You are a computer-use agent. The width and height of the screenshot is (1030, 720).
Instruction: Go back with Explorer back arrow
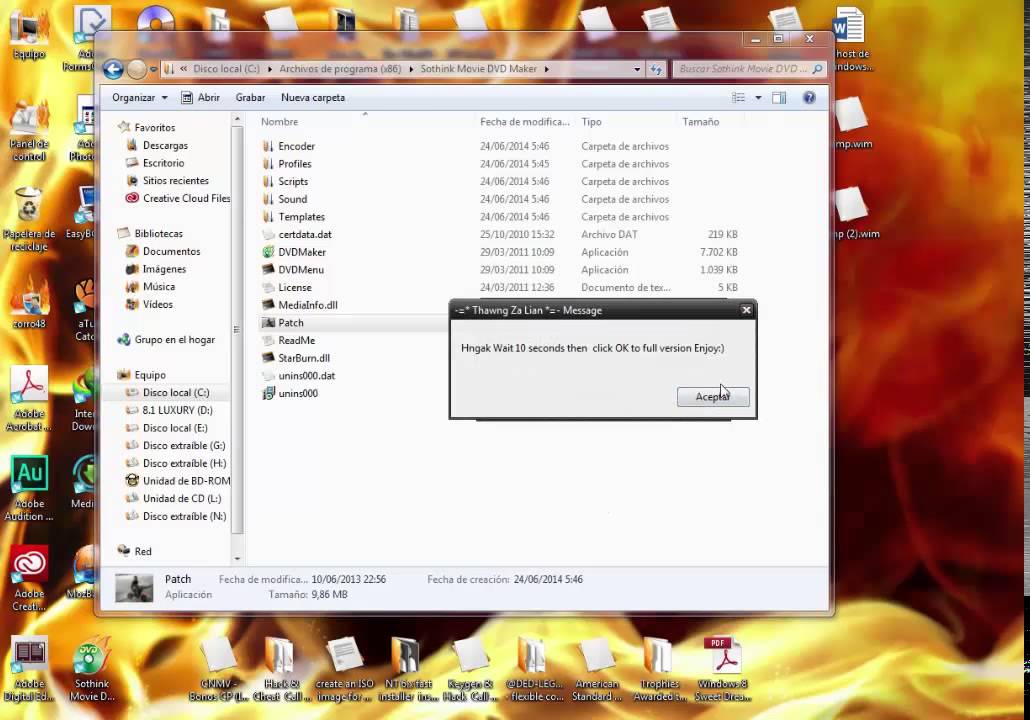[x=113, y=69]
